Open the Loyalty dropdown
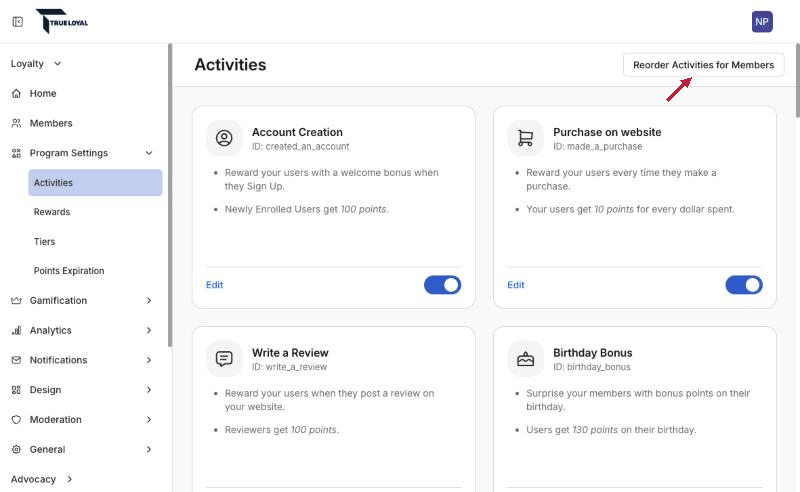The height and width of the screenshot is (492, 800). click(36, 64)
